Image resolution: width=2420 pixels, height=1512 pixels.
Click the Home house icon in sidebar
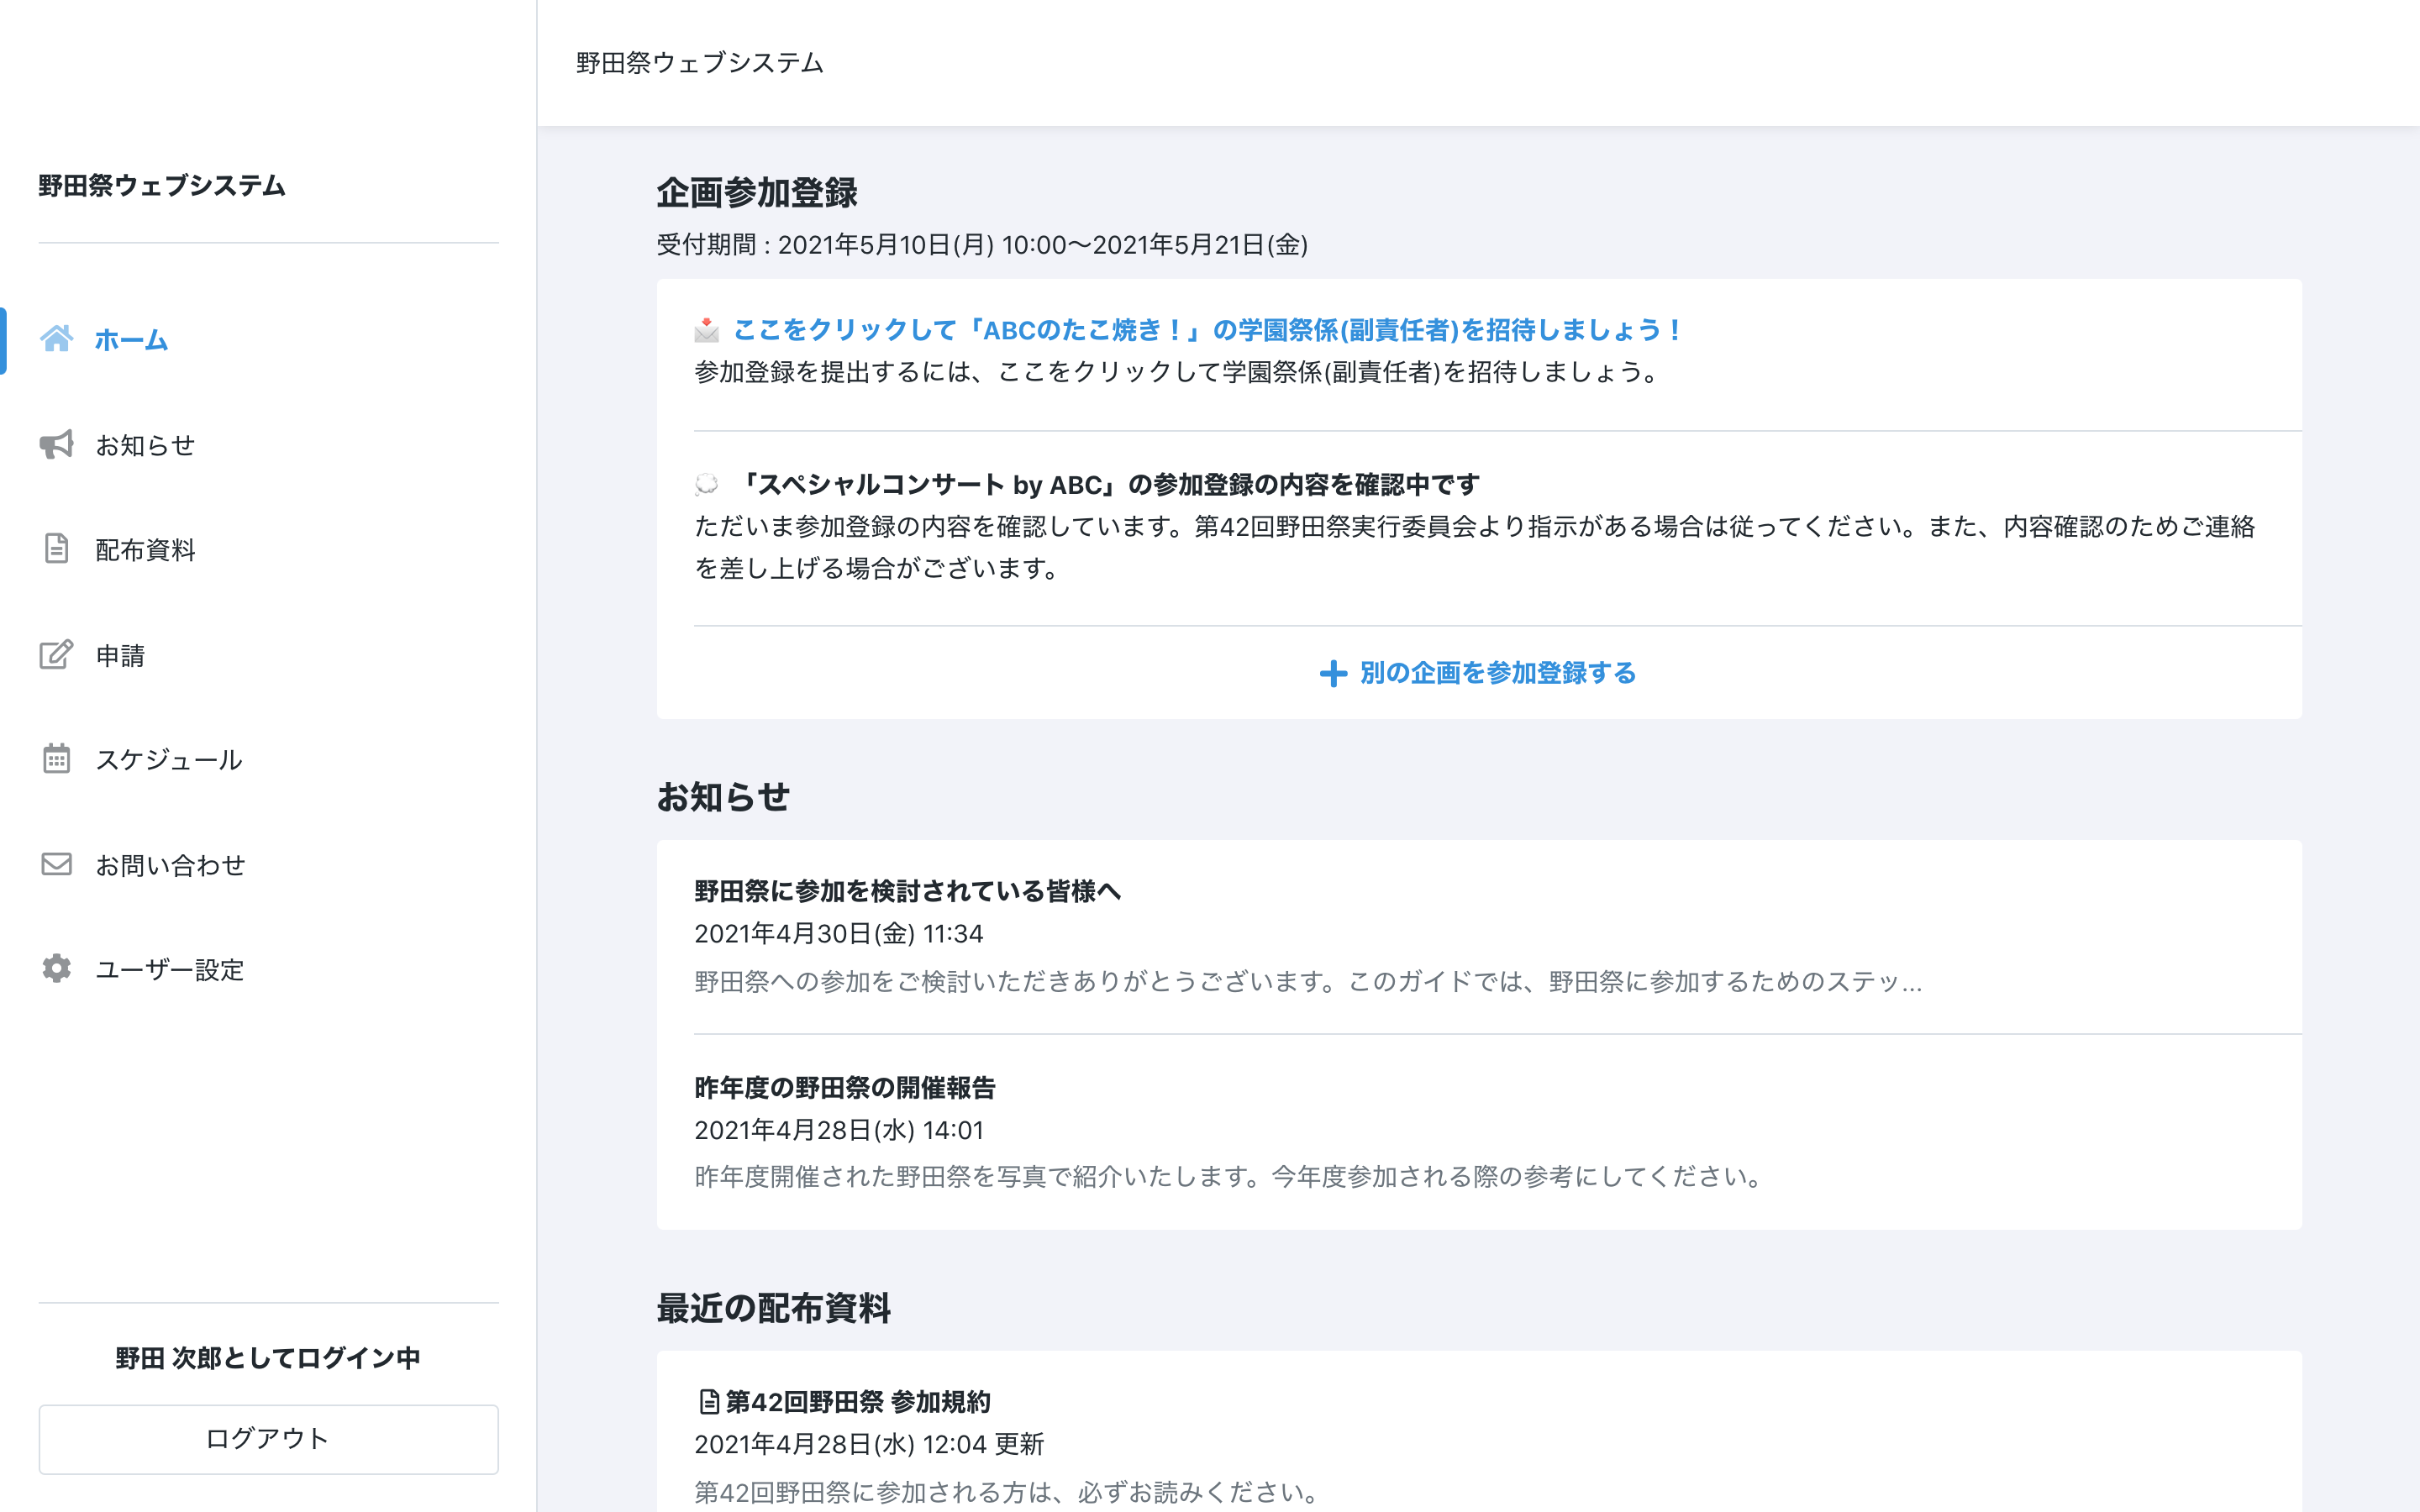[x=57, y=340]
